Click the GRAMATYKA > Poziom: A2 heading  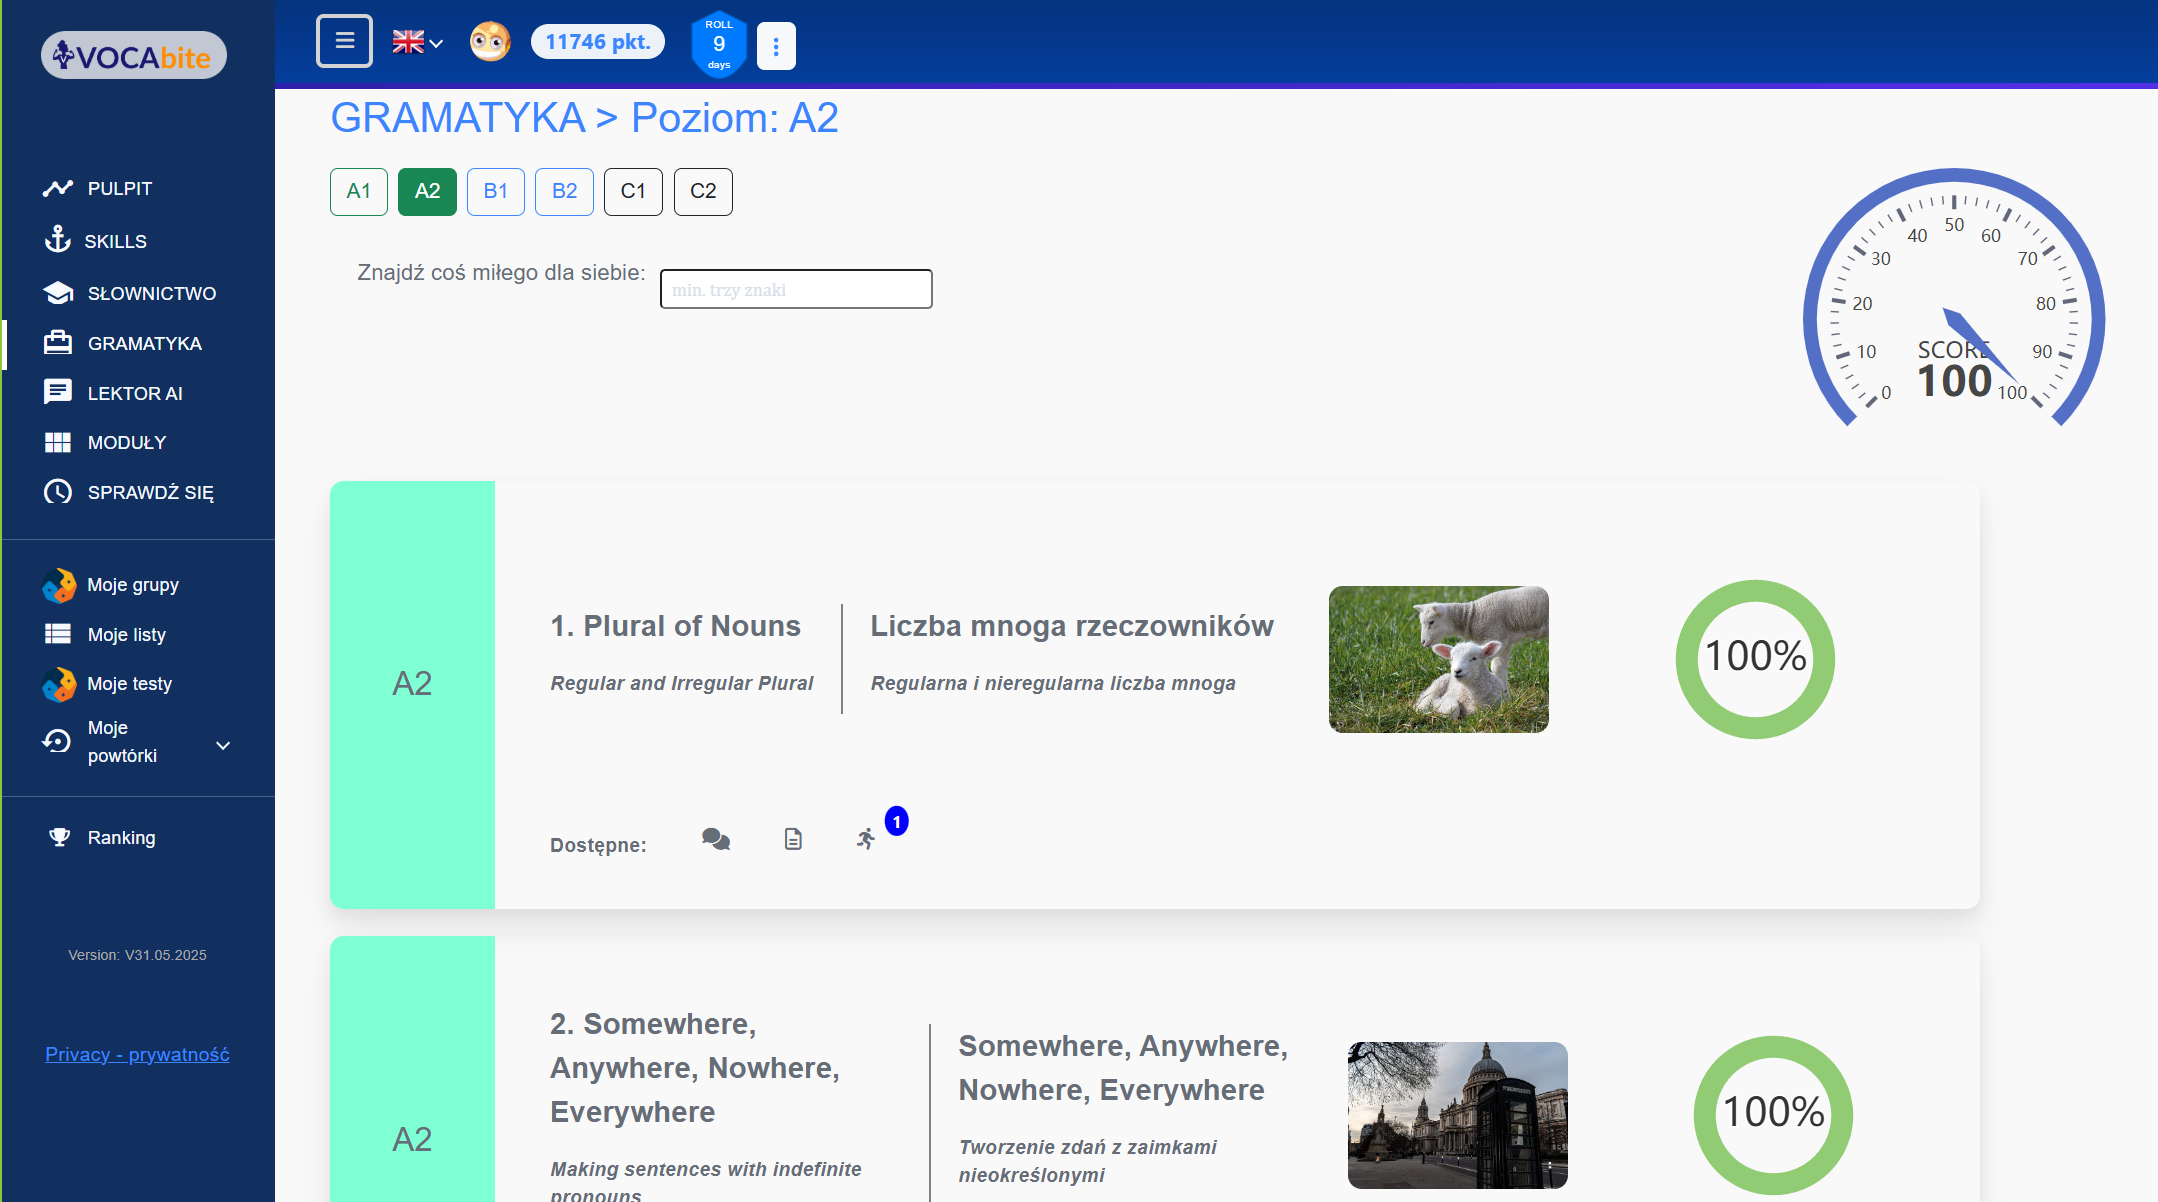click(584, 118)
